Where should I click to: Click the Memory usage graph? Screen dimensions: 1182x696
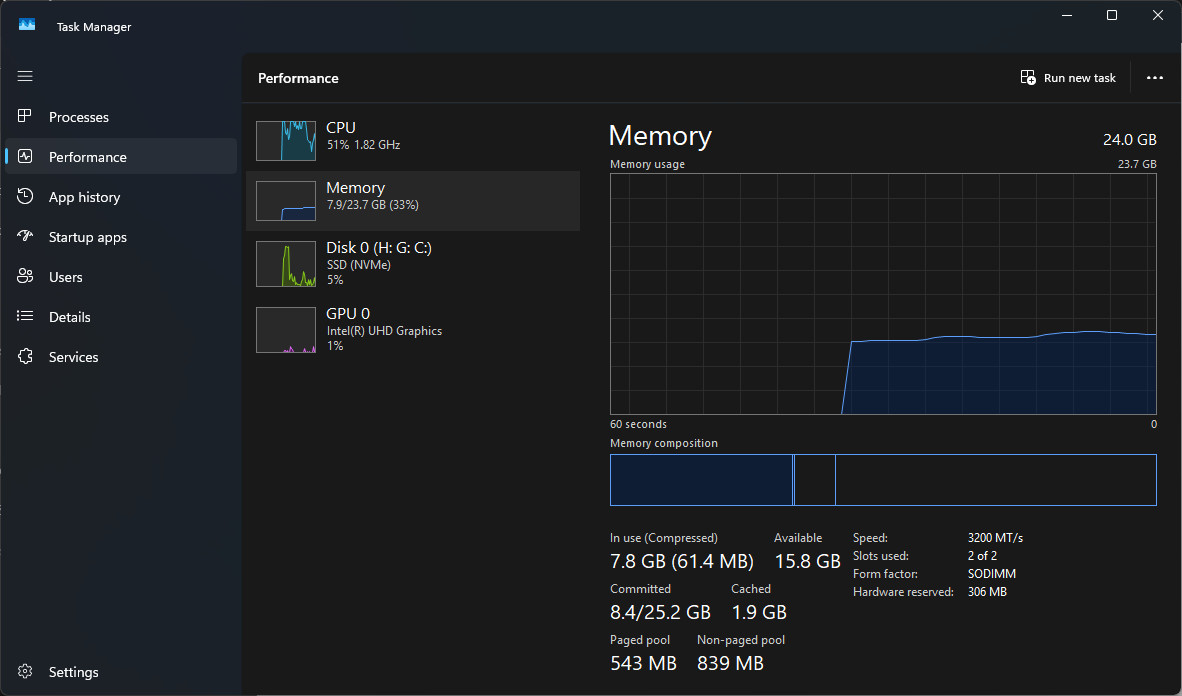pyautogui.click(x=883, y=294)
